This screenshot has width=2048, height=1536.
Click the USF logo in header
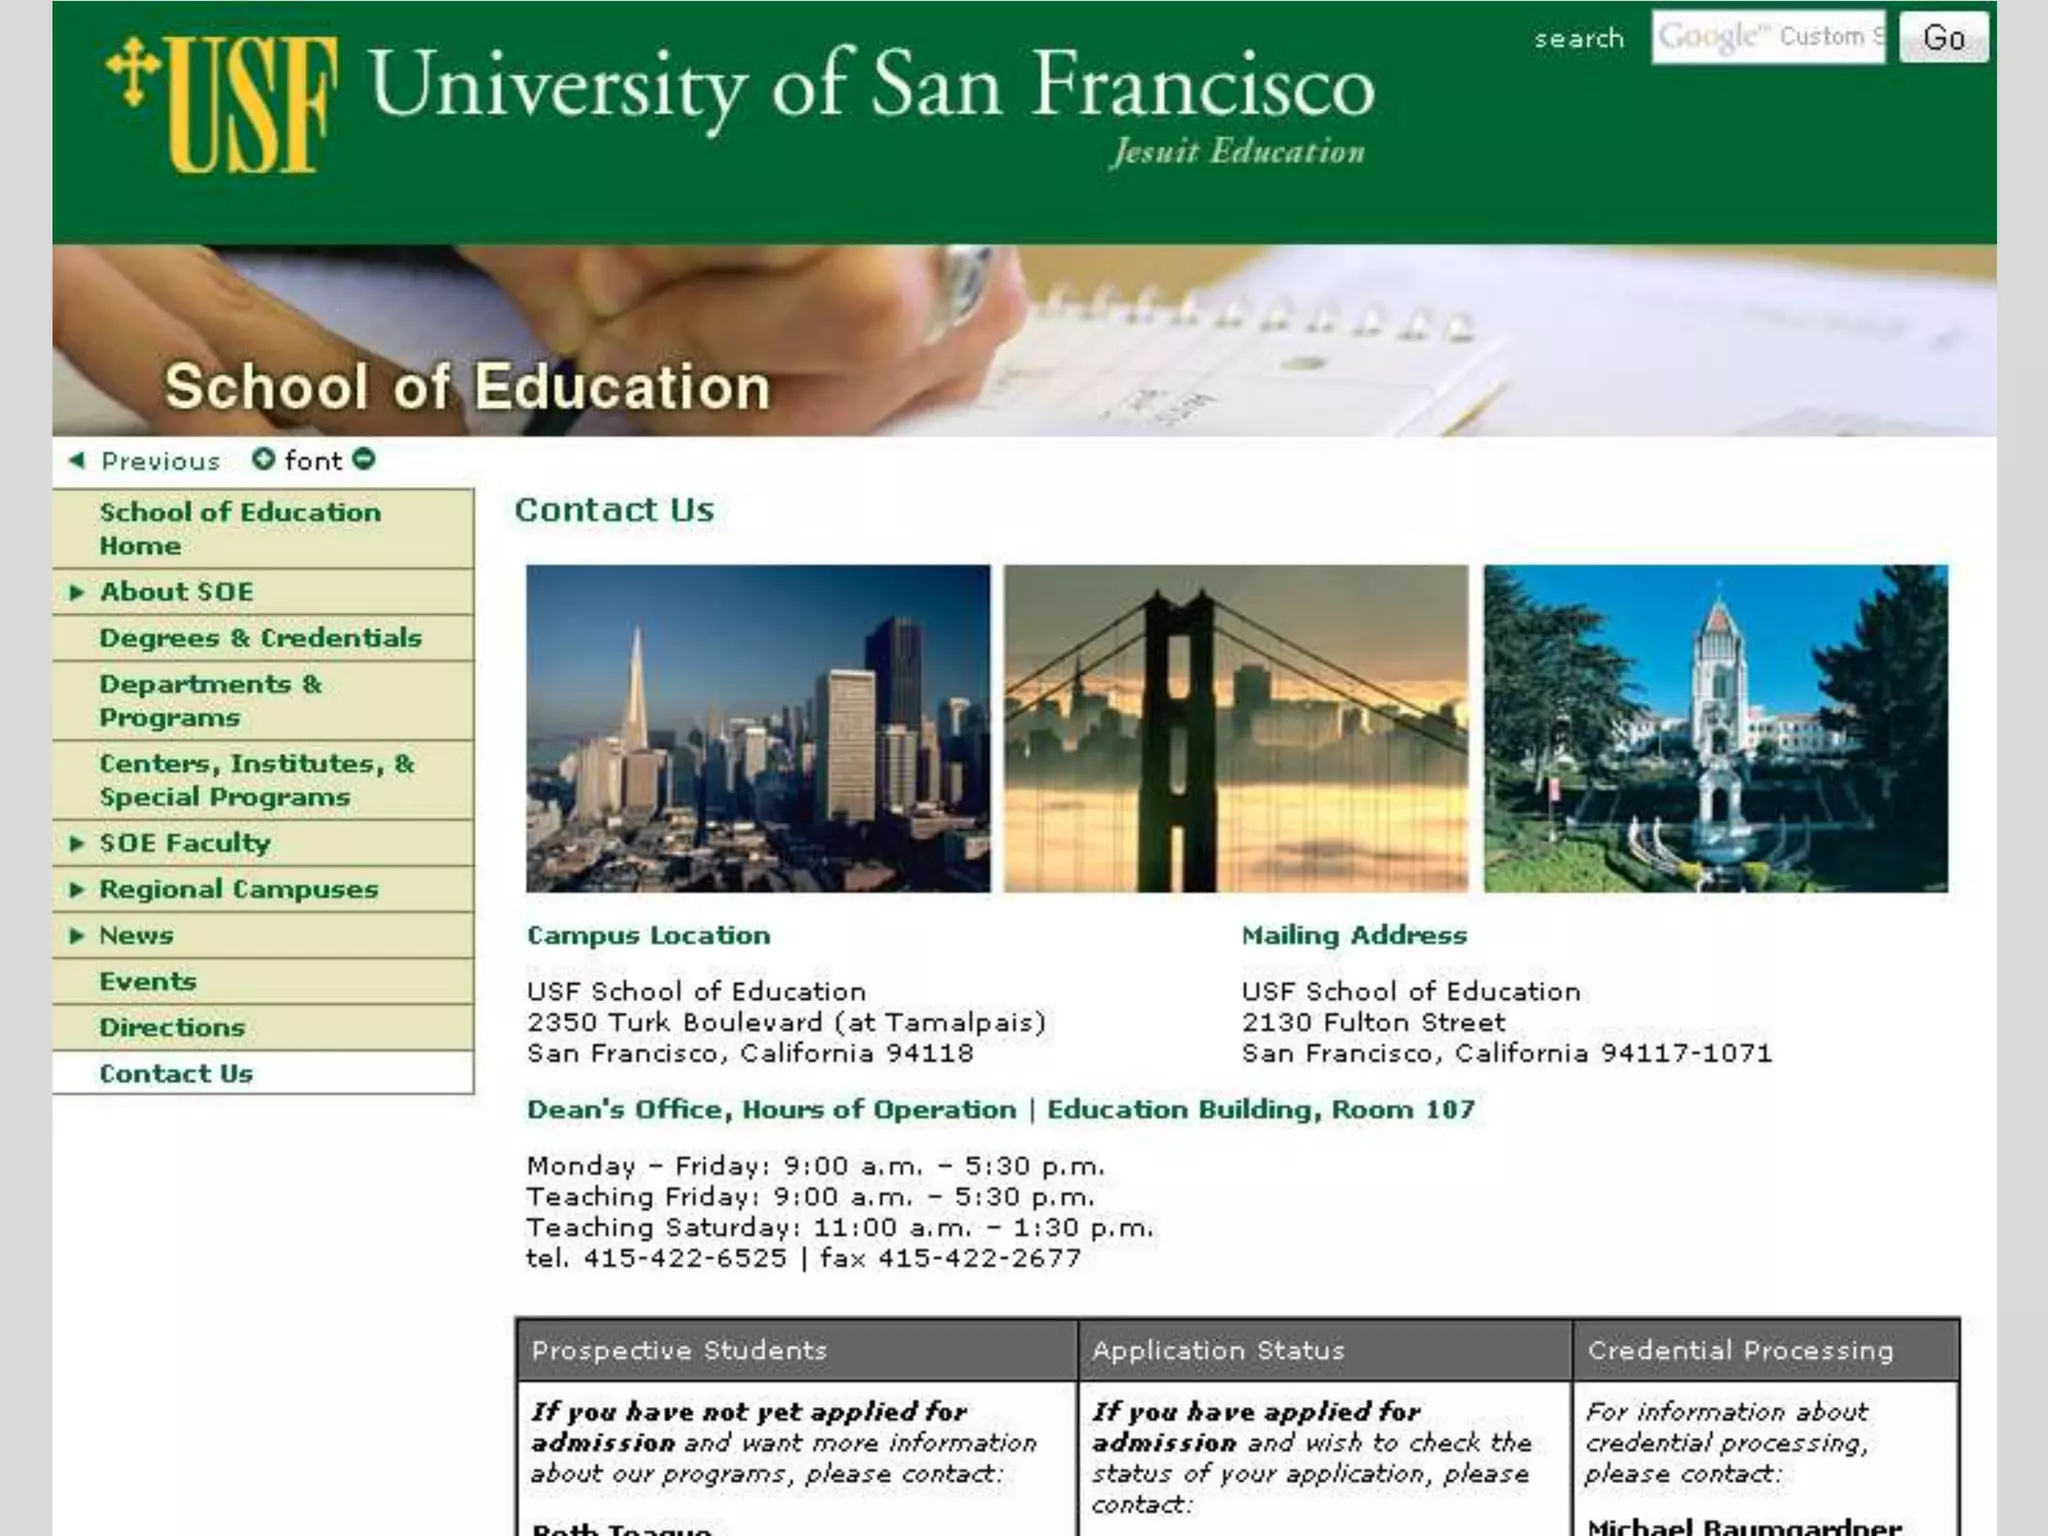pos(222,103)
